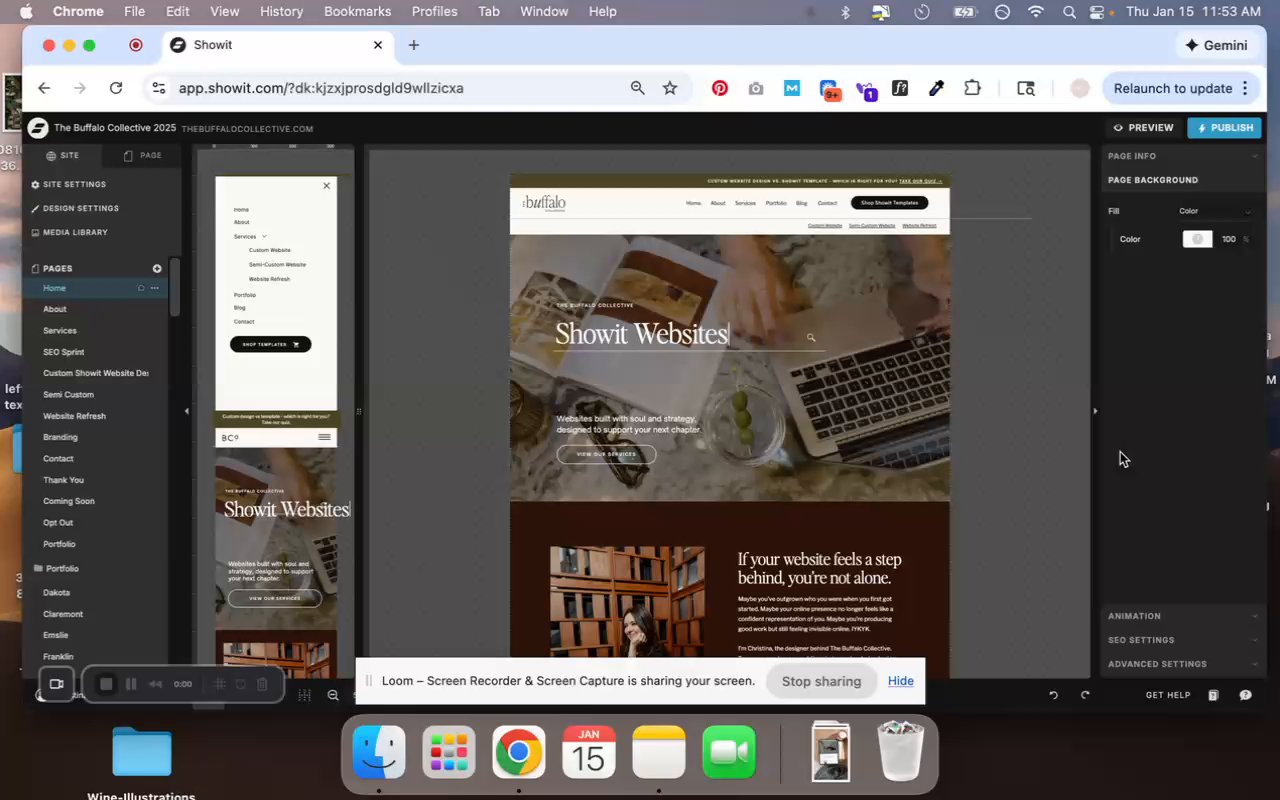Click the clipboard icon next to Get Help
Image resolution: width=1280 pixels, height=800 pixels.
[1213, 695]
